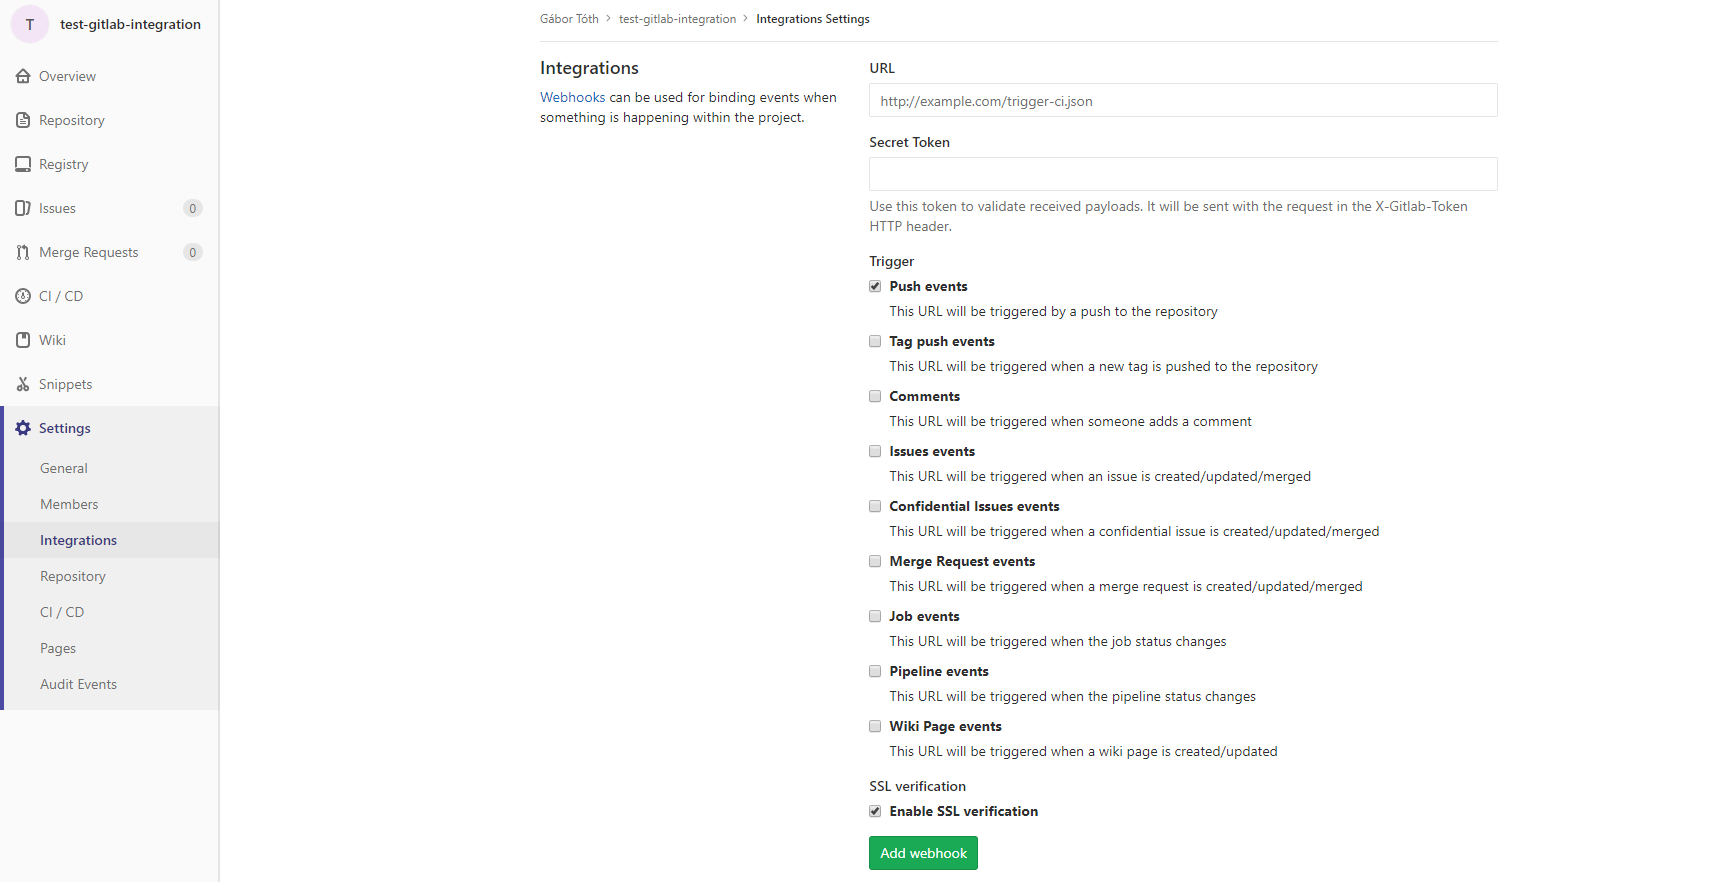1729x882 pixels.
Task: Focus the Secret Token input field
Action: pyautogui.click(x=1183, y=174)
